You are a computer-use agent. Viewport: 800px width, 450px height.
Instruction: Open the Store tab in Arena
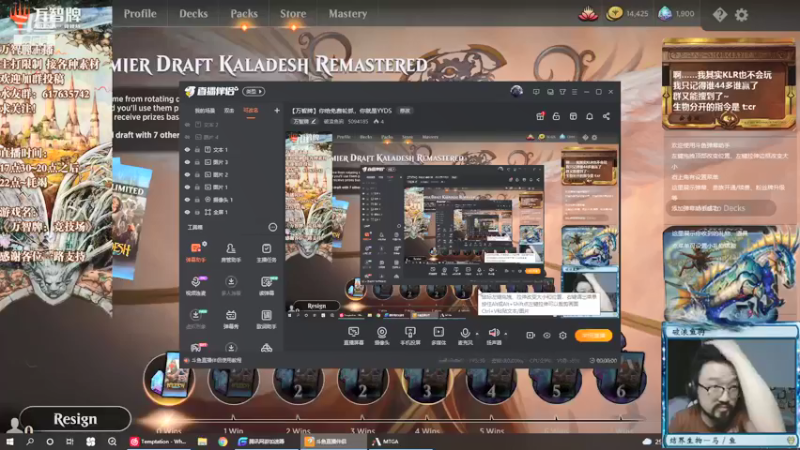[293, 14]
